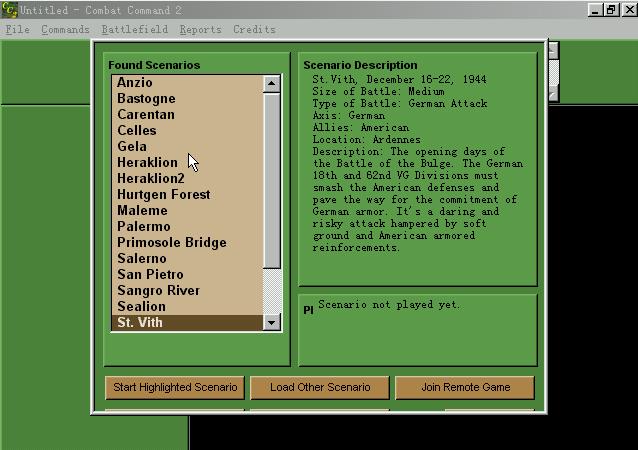Start Highlighted Scenario button
The width and height of the screenshot is (638, 450).
[175, 387]
